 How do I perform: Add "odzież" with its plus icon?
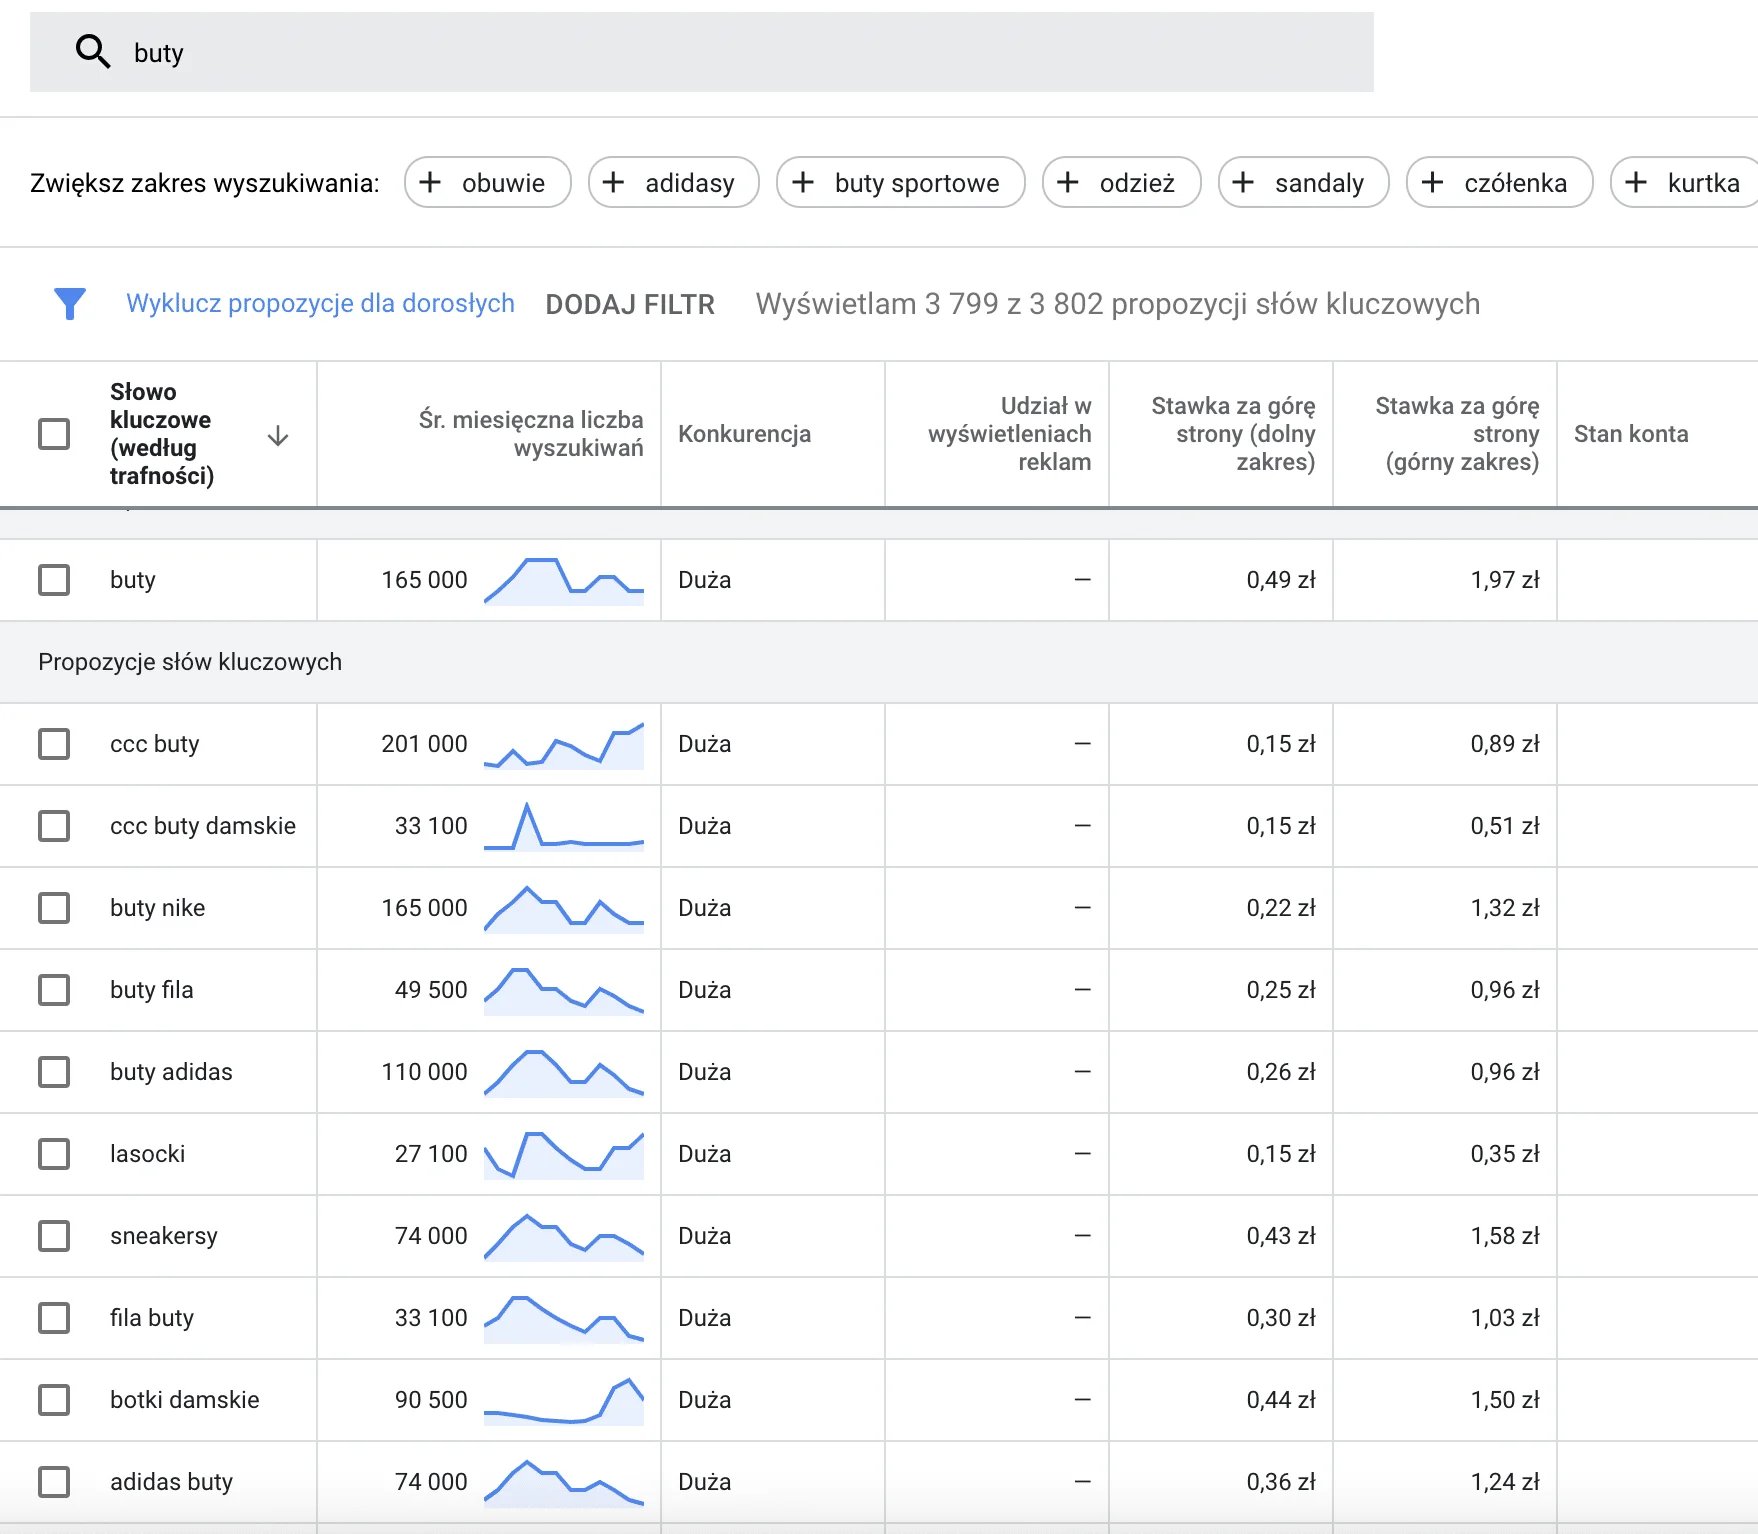click(x=1069, y=182)
